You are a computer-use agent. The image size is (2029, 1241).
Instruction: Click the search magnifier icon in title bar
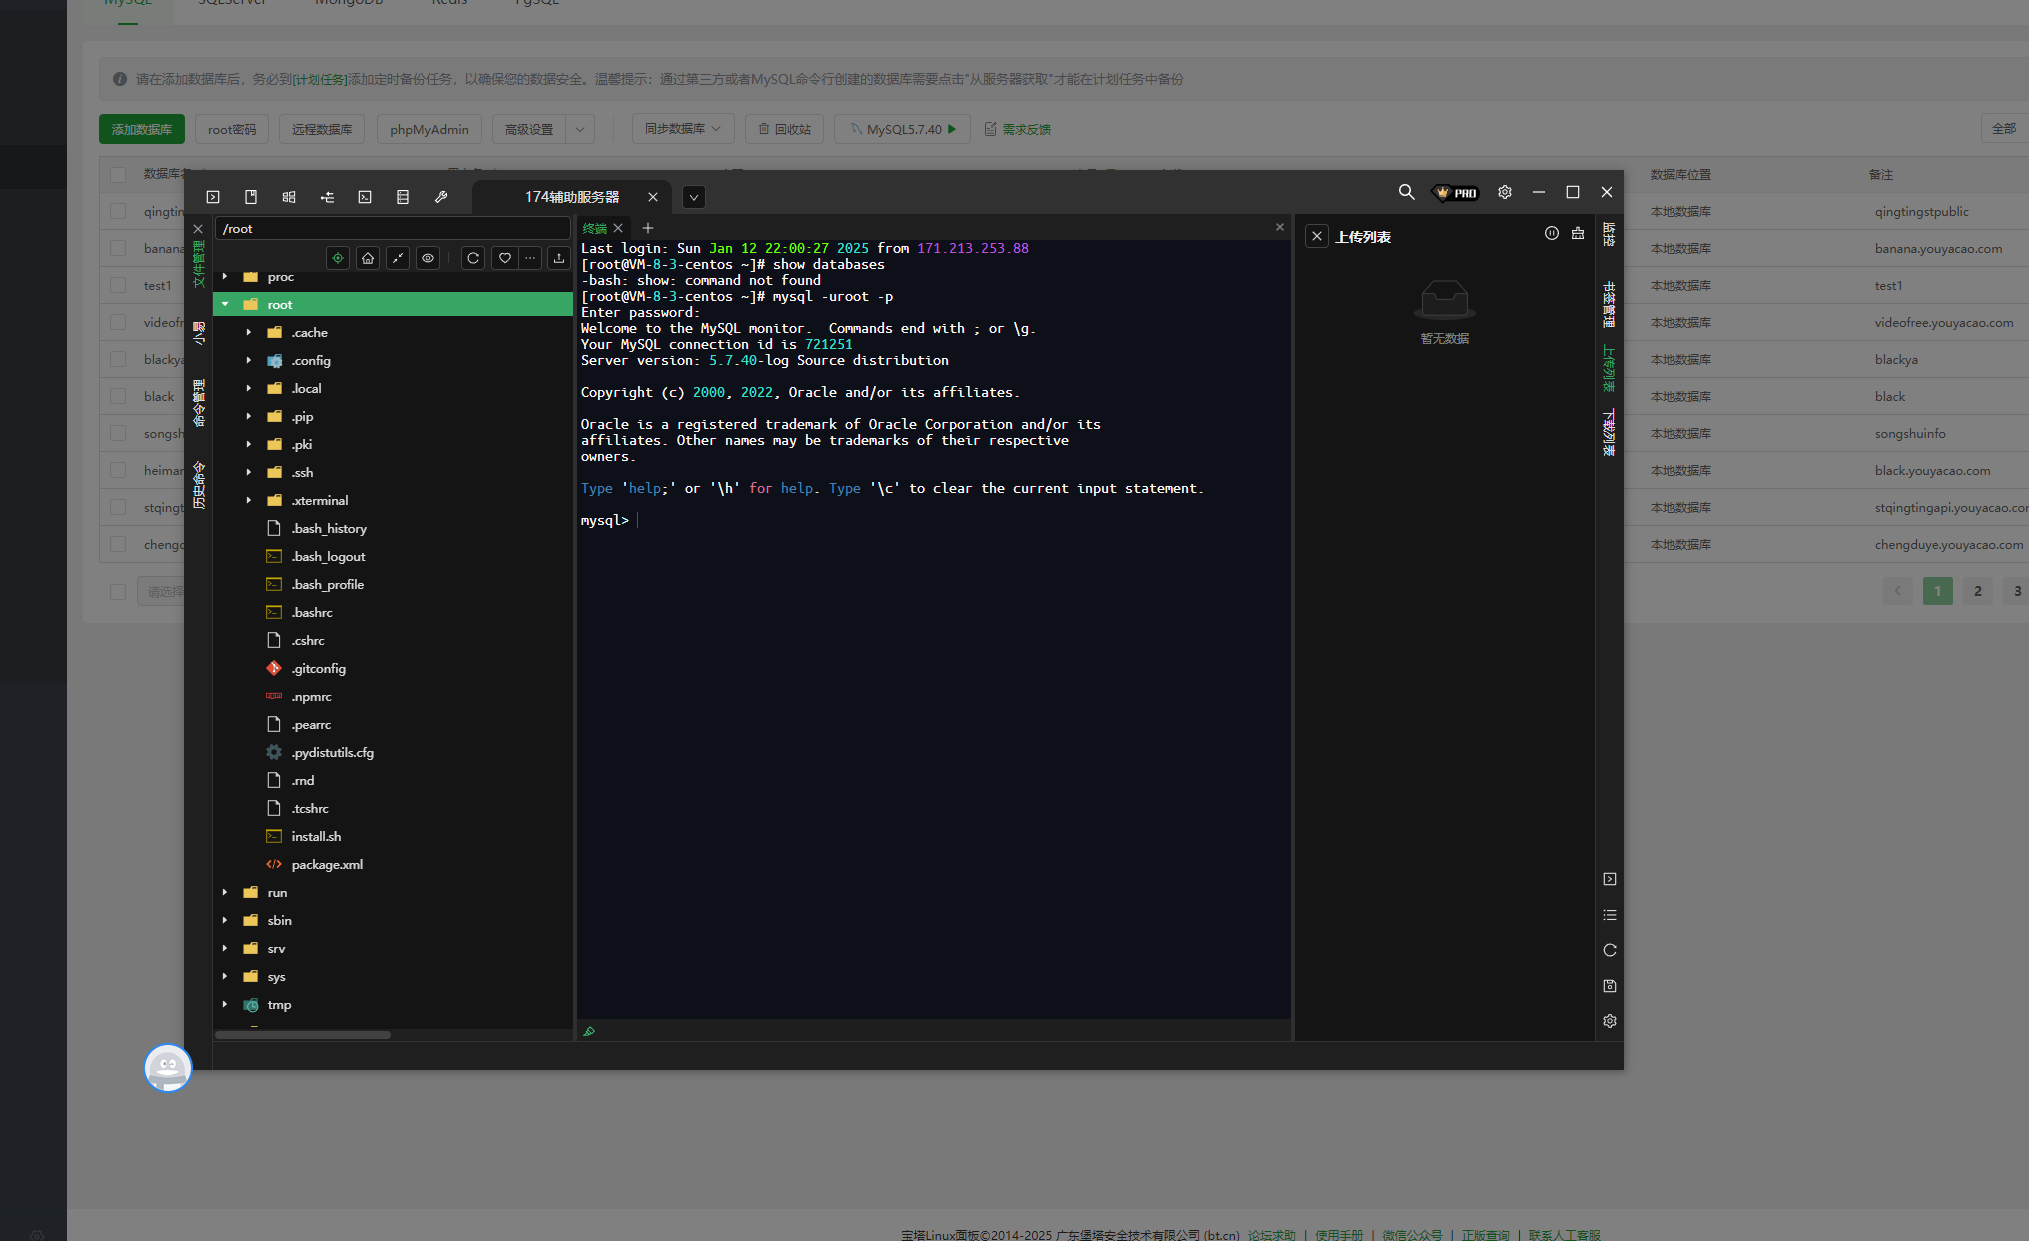click(x=1406, y=192)
